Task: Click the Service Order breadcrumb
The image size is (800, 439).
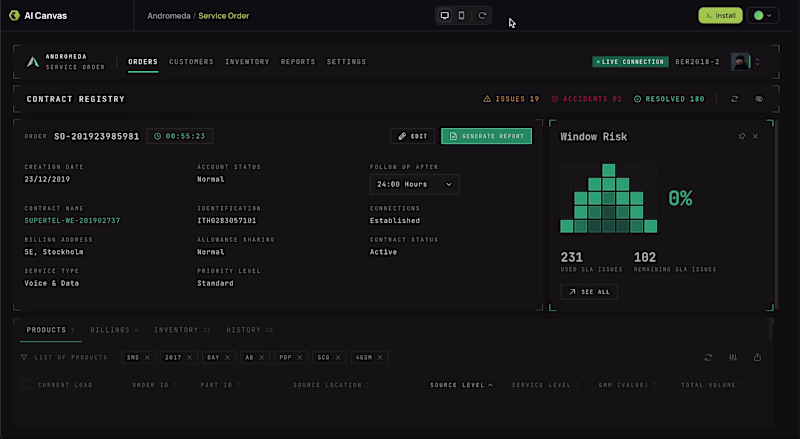Action: pyautogui.click(x=223, y=16)
